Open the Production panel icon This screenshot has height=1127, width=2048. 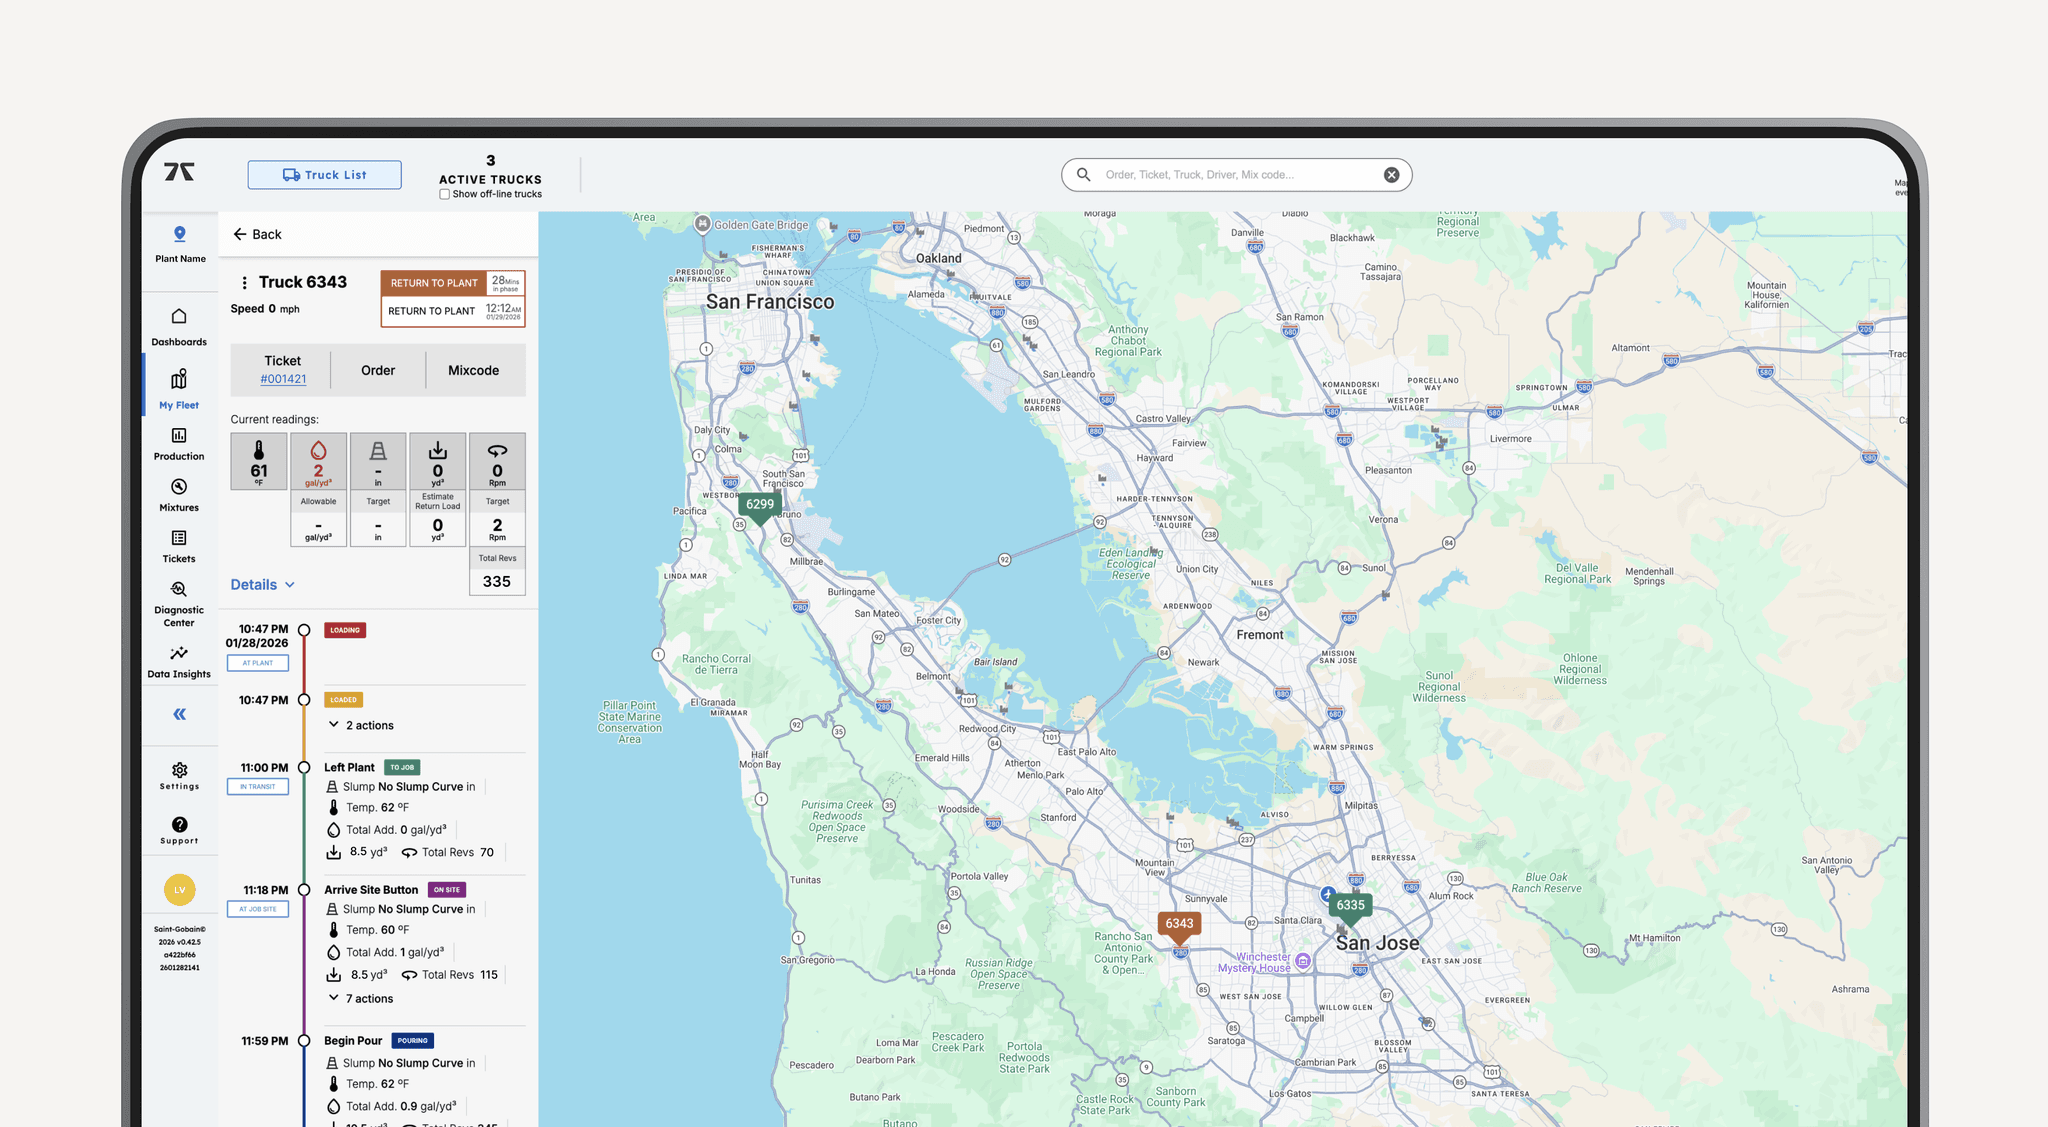(178, 436)
